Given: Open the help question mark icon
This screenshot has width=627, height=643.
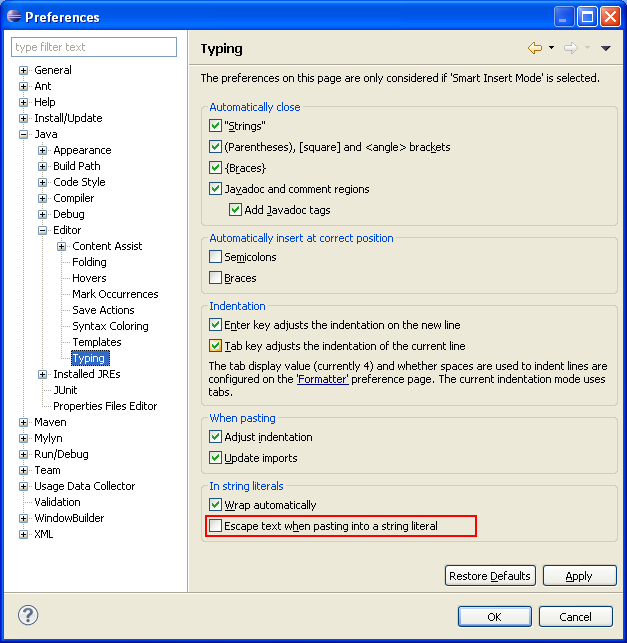Looking at the screenshot, I should pos(28,615).
